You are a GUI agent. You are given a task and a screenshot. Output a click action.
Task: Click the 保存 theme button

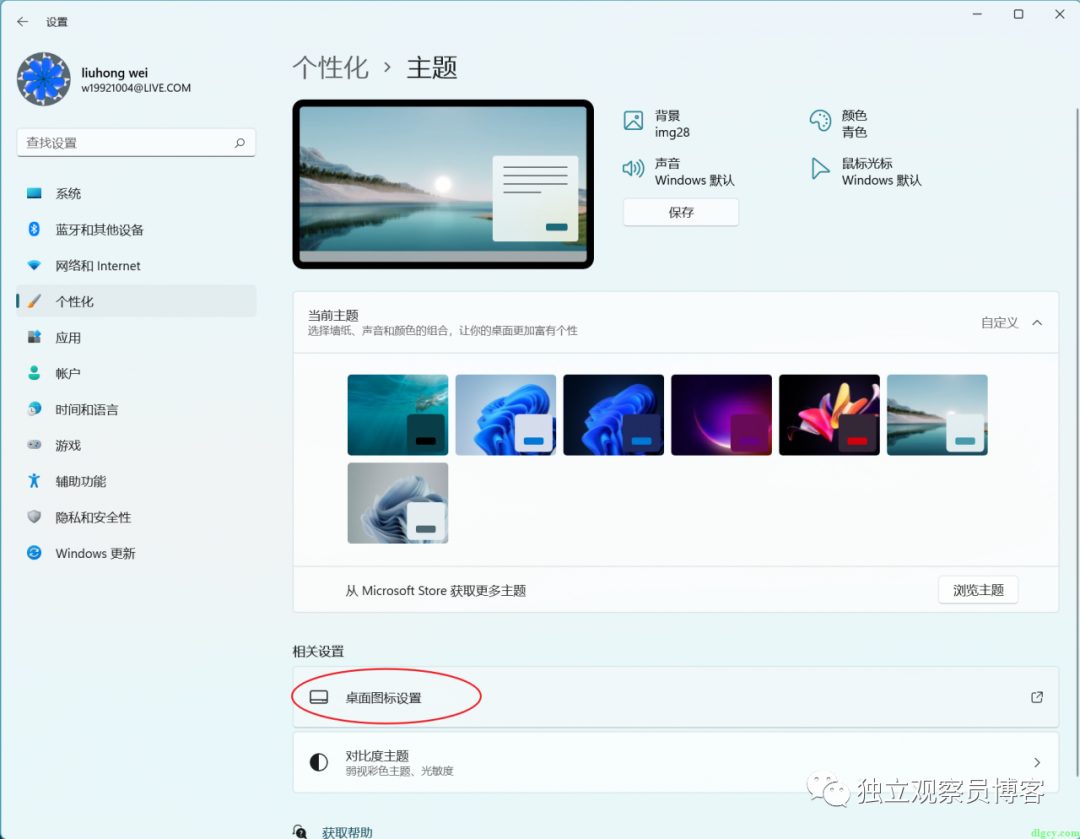[x=681, y=212]
